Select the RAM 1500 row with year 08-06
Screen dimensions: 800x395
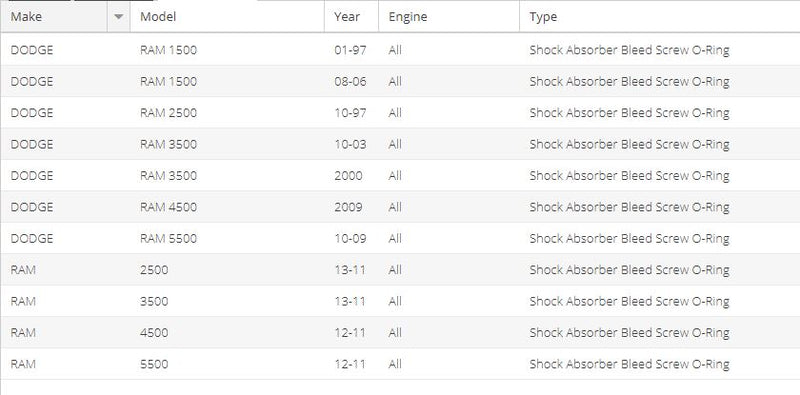click(x=401, y=81)
